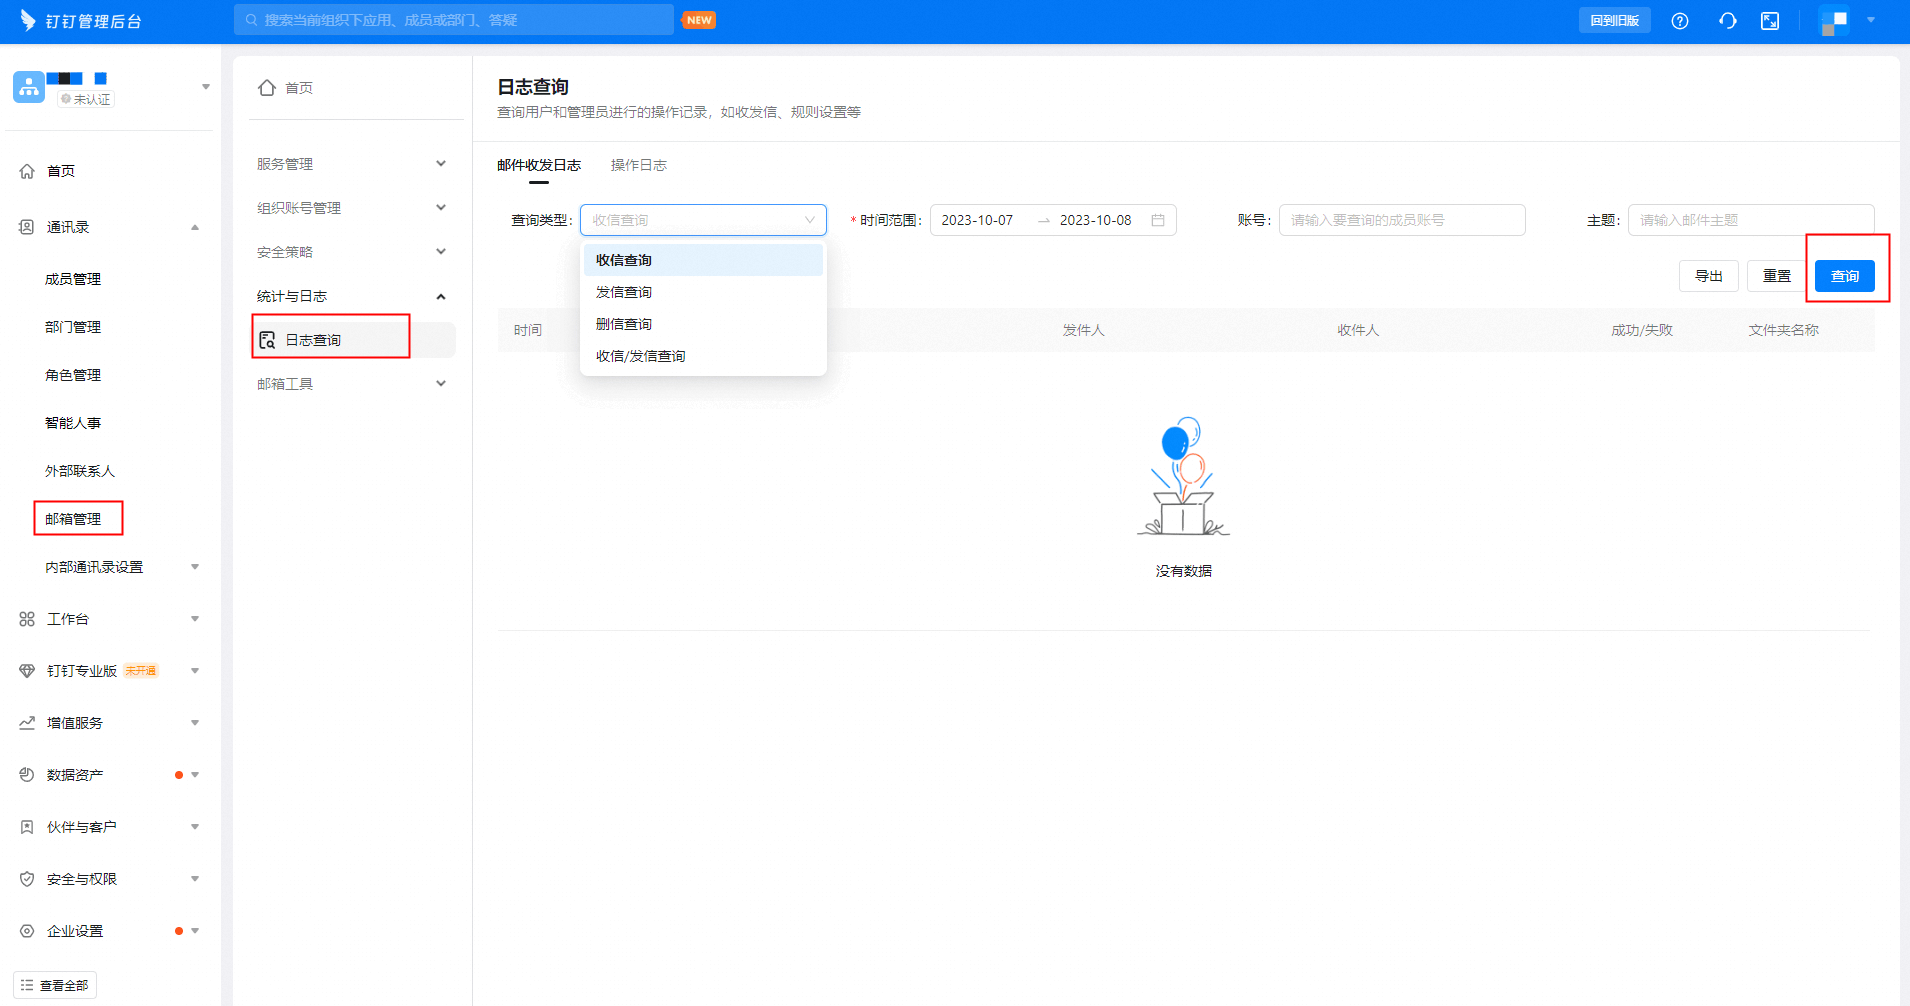Click the global search input field
Screen dimensions: 1910x1006
454,20
